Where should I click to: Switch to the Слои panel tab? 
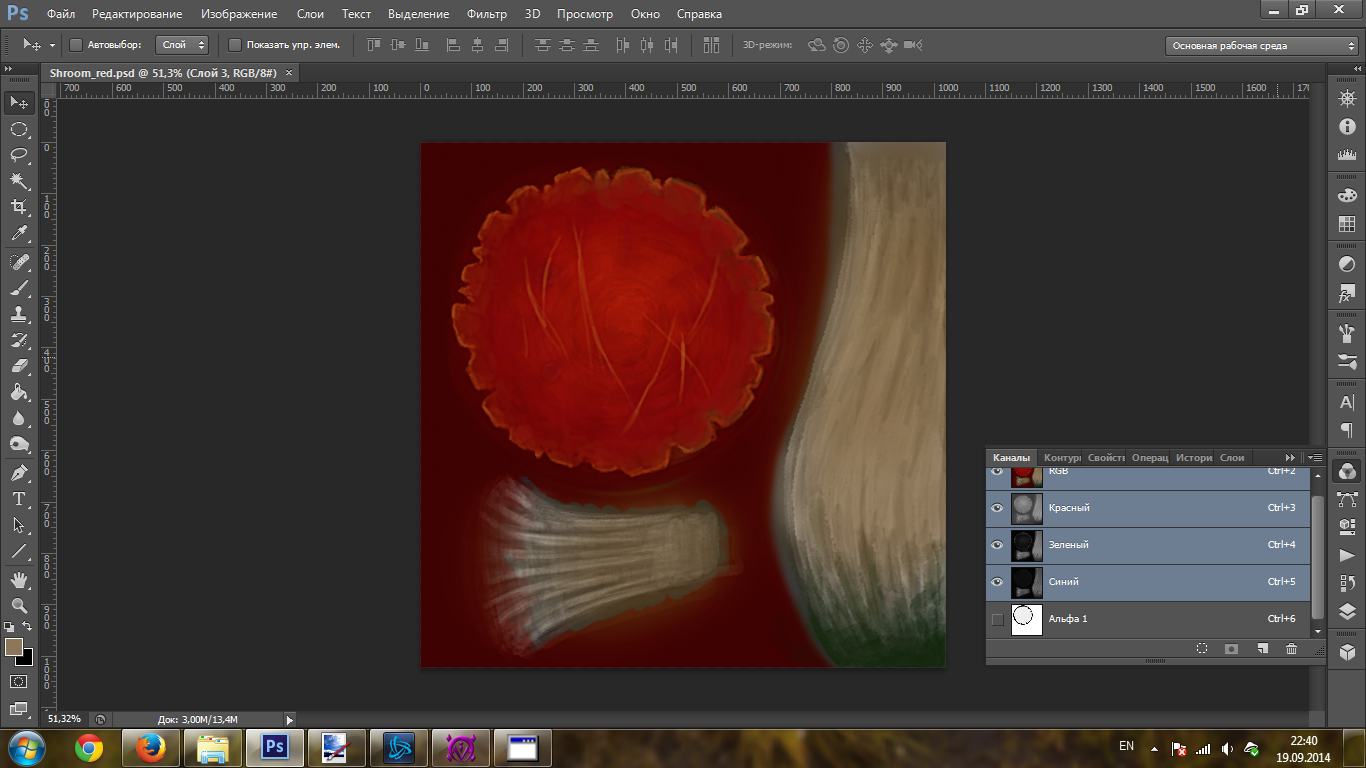click(x=1232, y=457)
